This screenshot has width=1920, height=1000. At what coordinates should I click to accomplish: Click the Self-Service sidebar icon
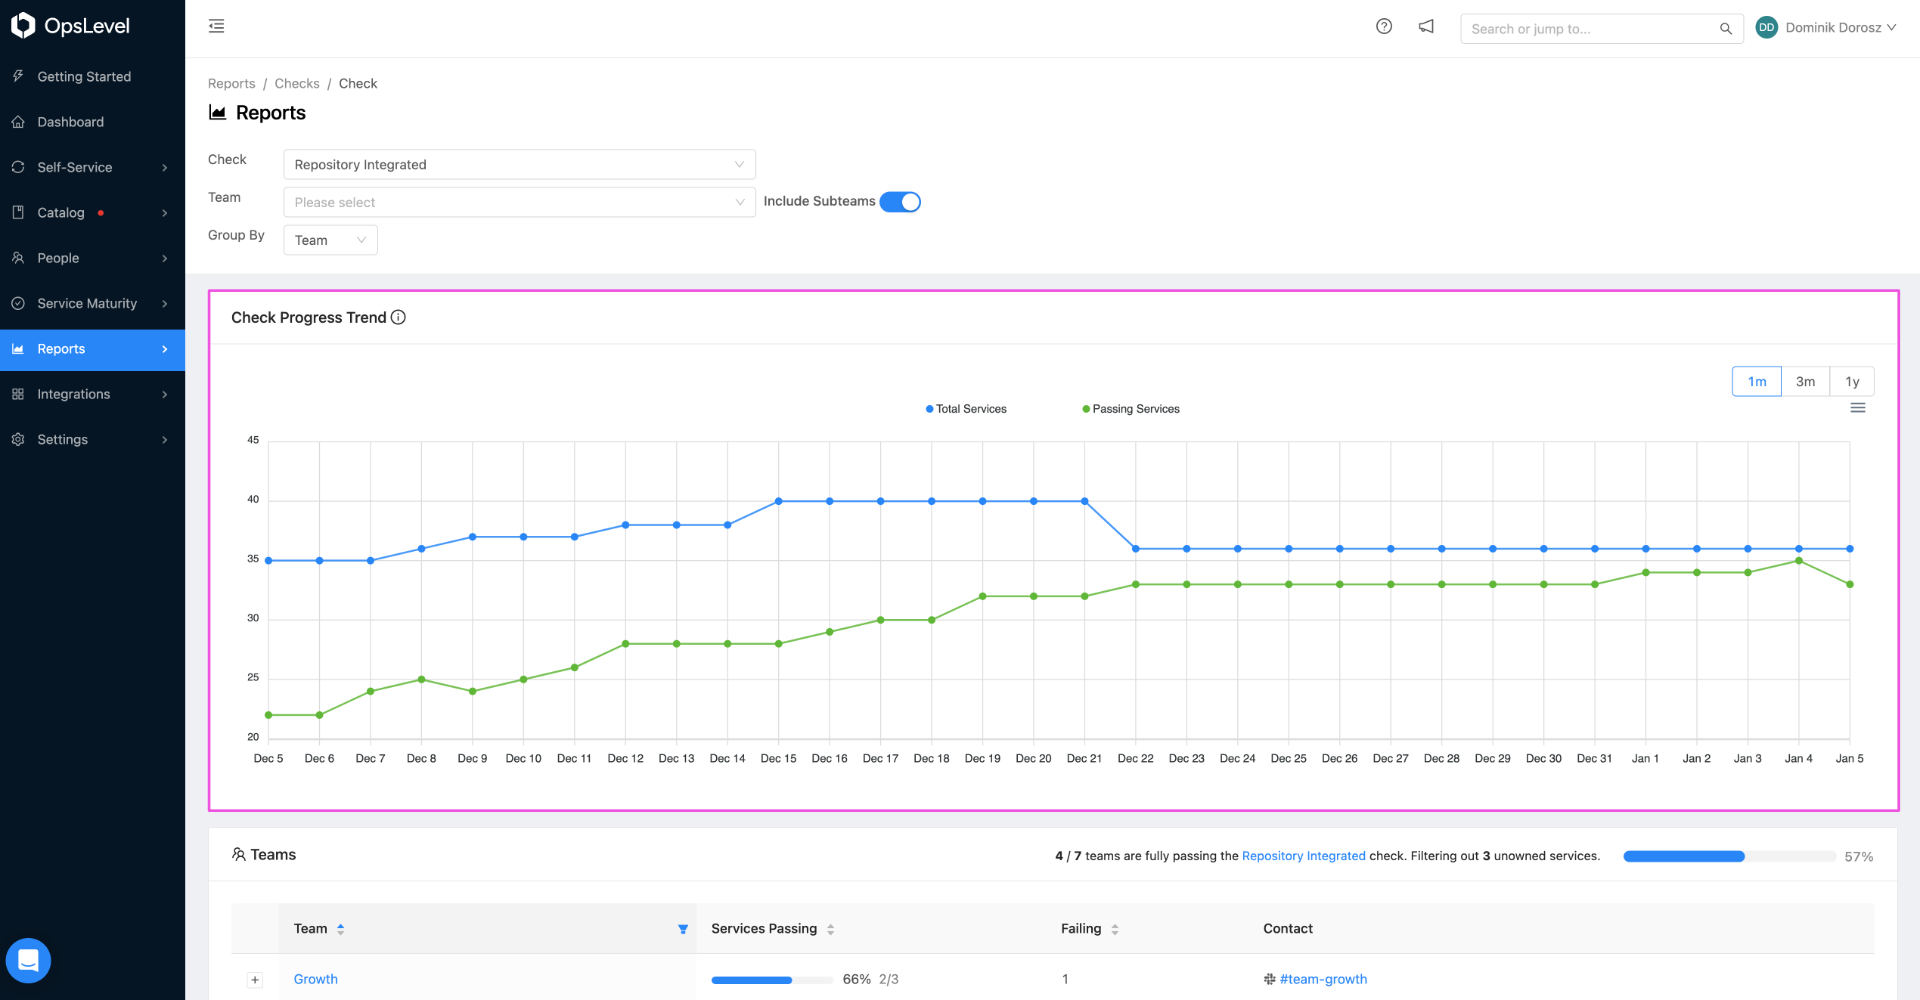[18, 167]
